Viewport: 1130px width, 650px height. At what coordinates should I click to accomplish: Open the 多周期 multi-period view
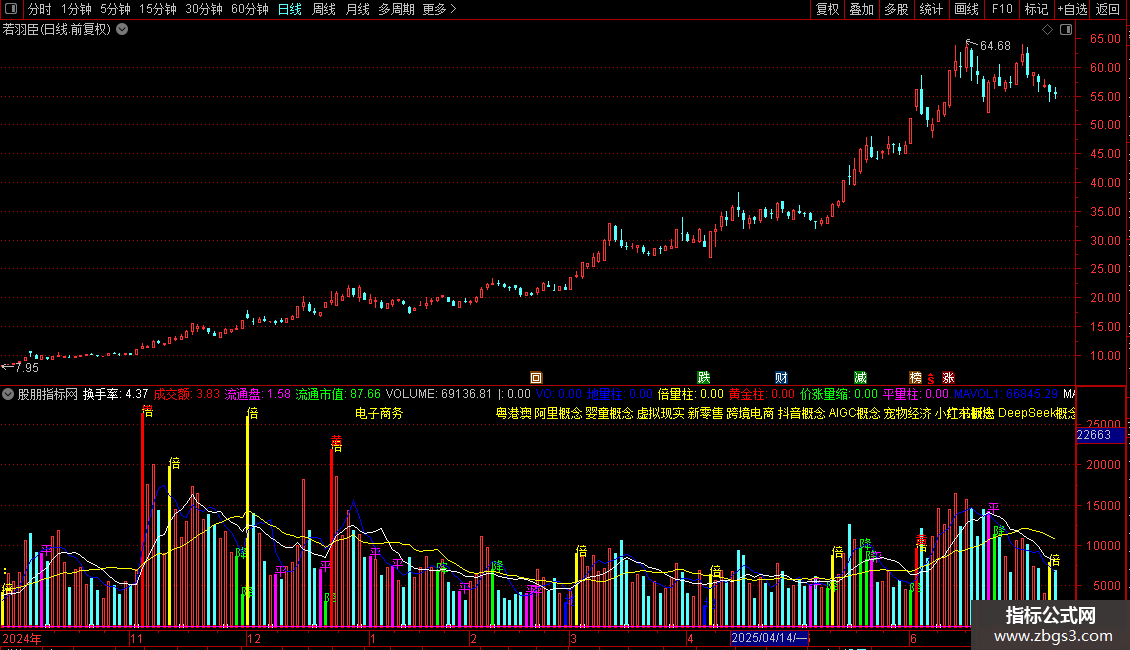[396, 9]
